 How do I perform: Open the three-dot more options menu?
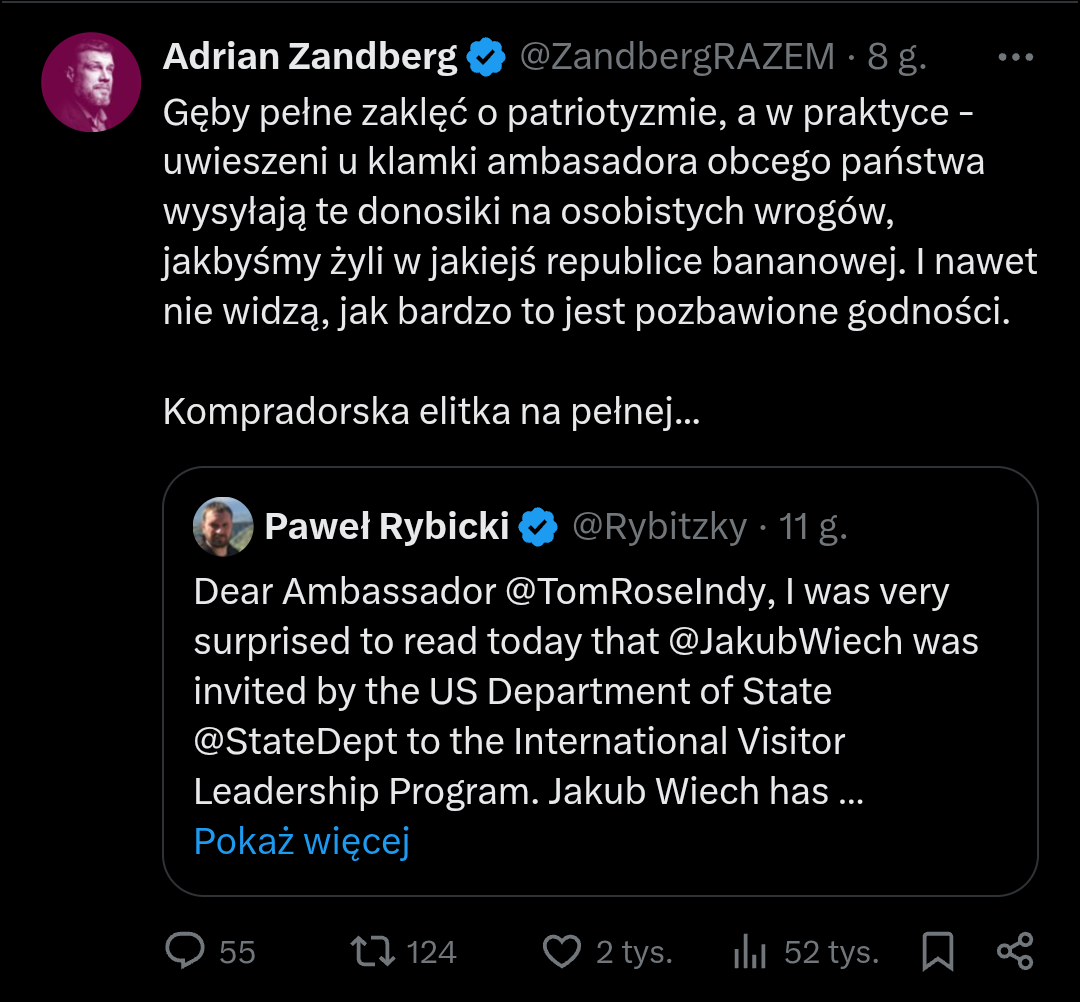tap(1015, 57)
